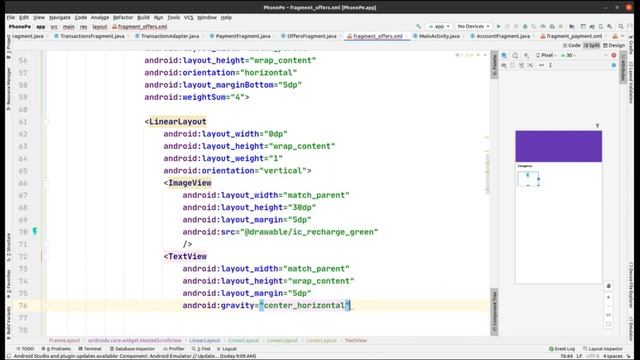This screenshot has width=640, height=360.
Task: Collapse the LinearLayout fold on line 61
Action: [x=46, y=122]
